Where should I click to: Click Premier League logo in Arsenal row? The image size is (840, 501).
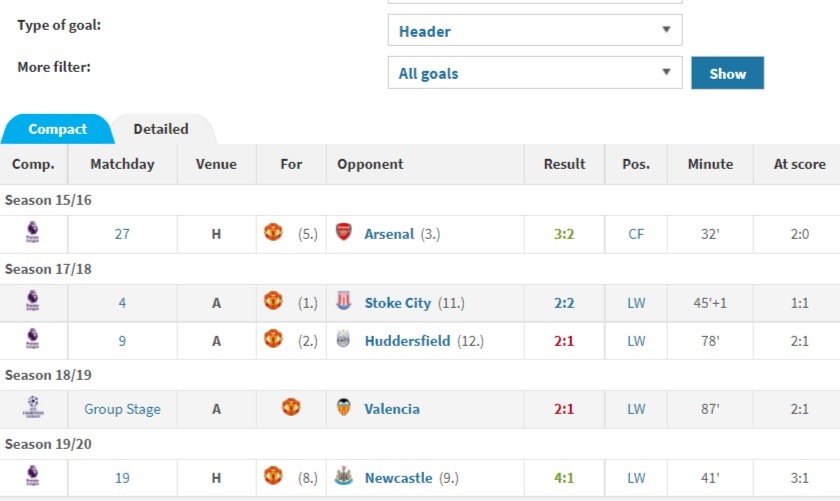(x=33, y=233)
